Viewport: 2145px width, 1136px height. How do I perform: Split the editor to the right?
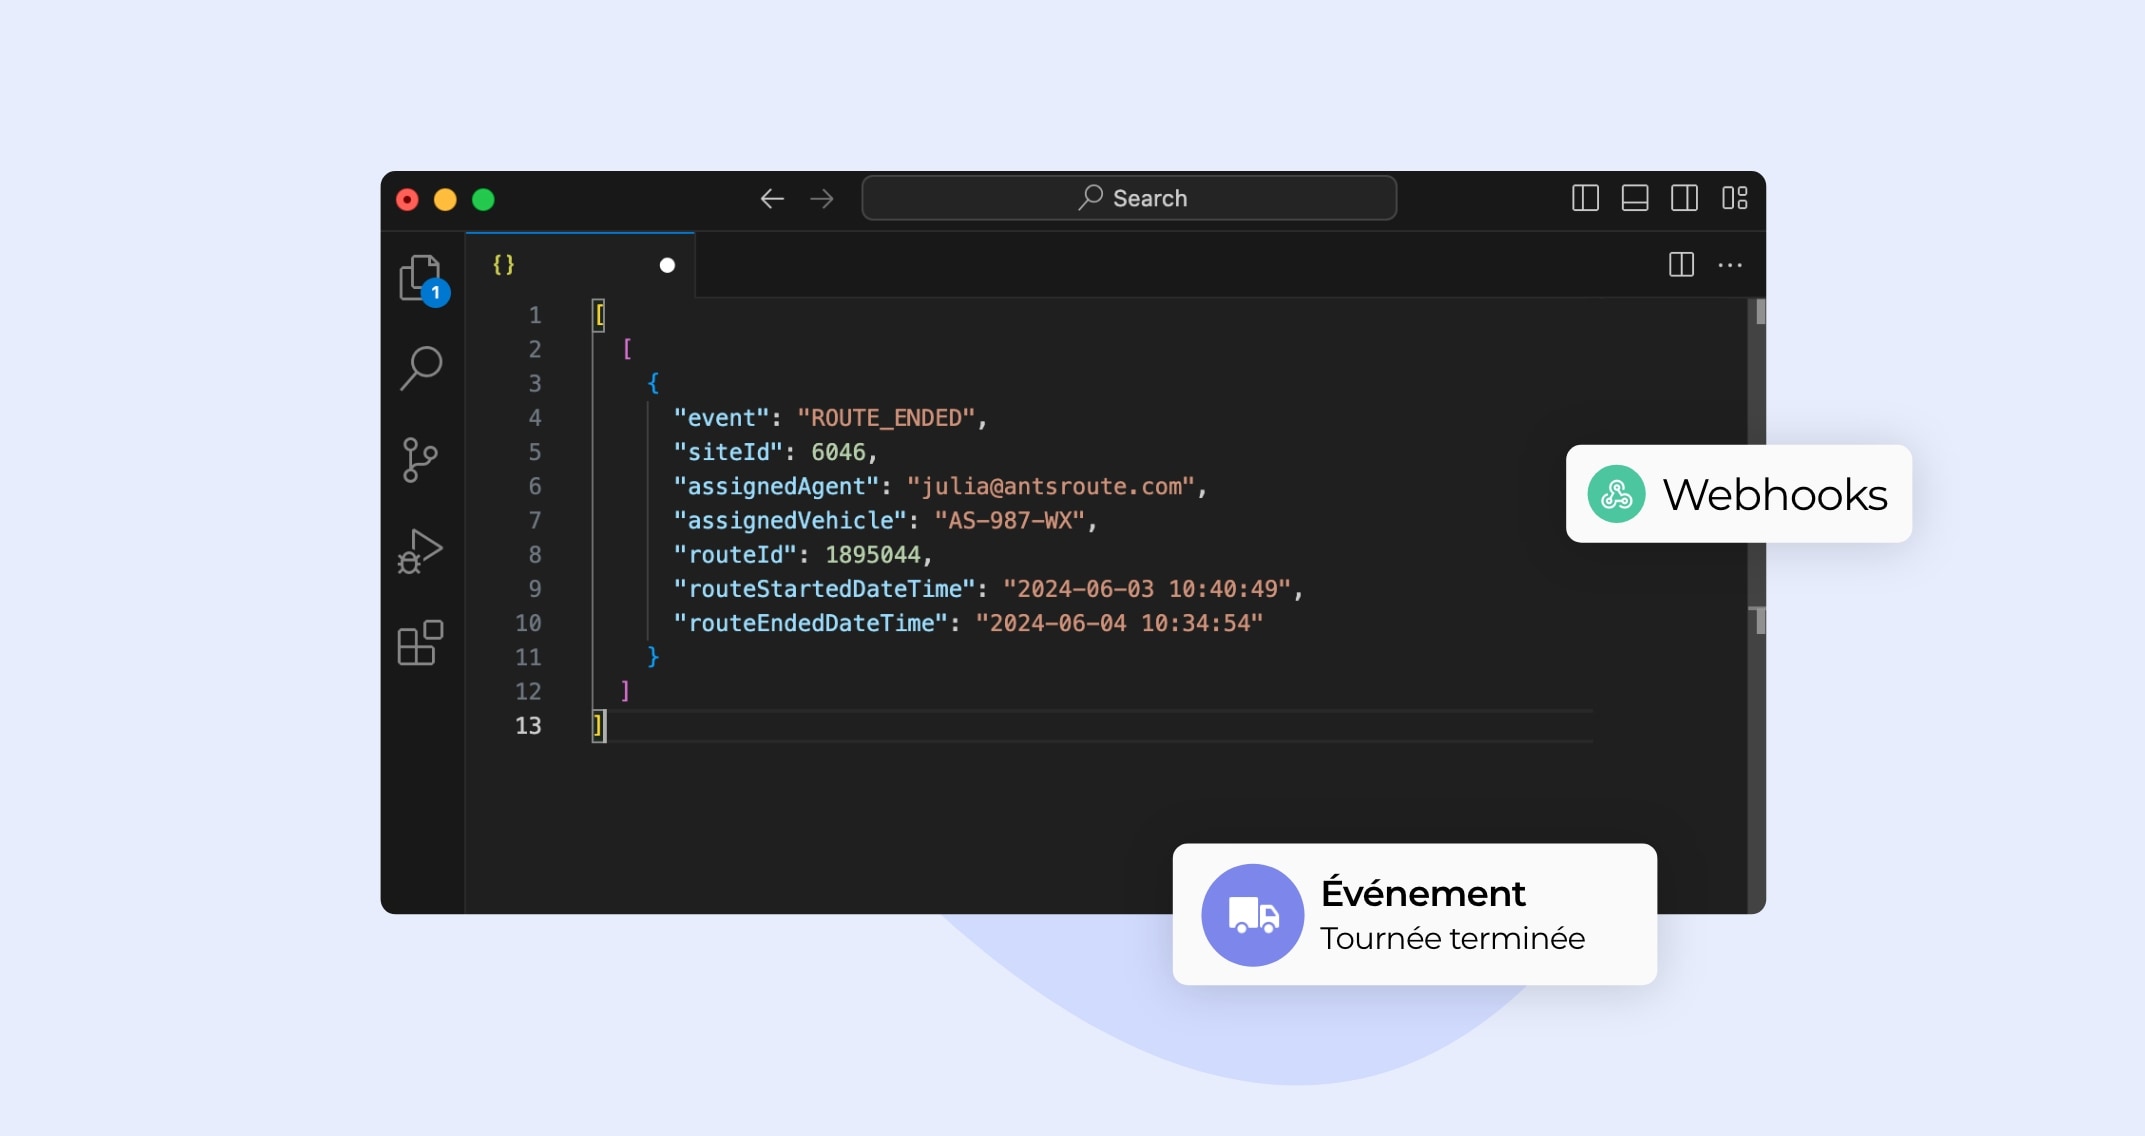[1681, 265]
